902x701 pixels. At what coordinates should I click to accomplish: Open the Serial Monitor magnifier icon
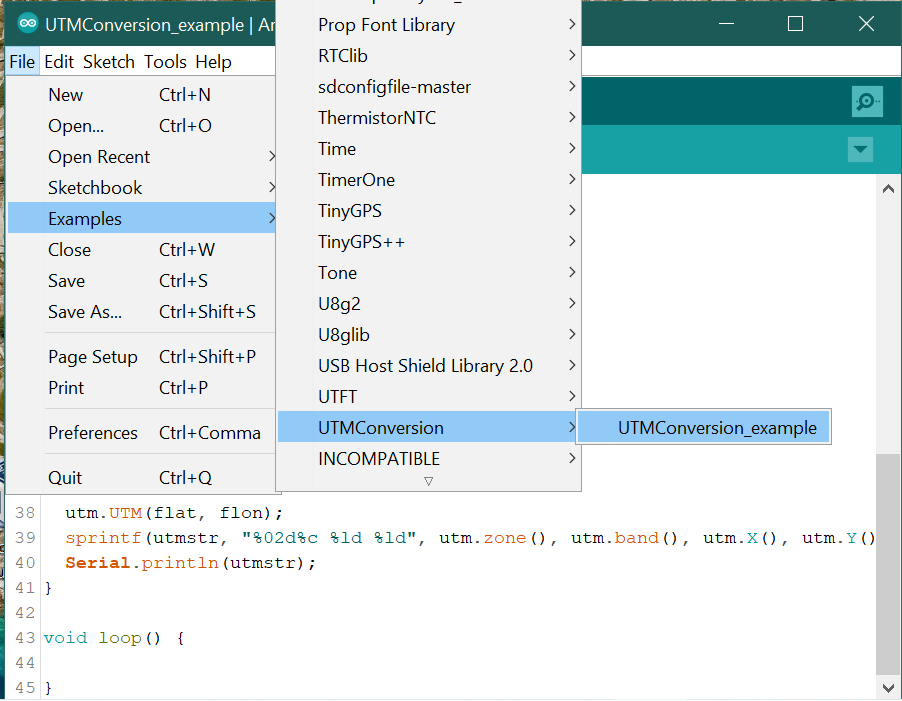(867, 102)
